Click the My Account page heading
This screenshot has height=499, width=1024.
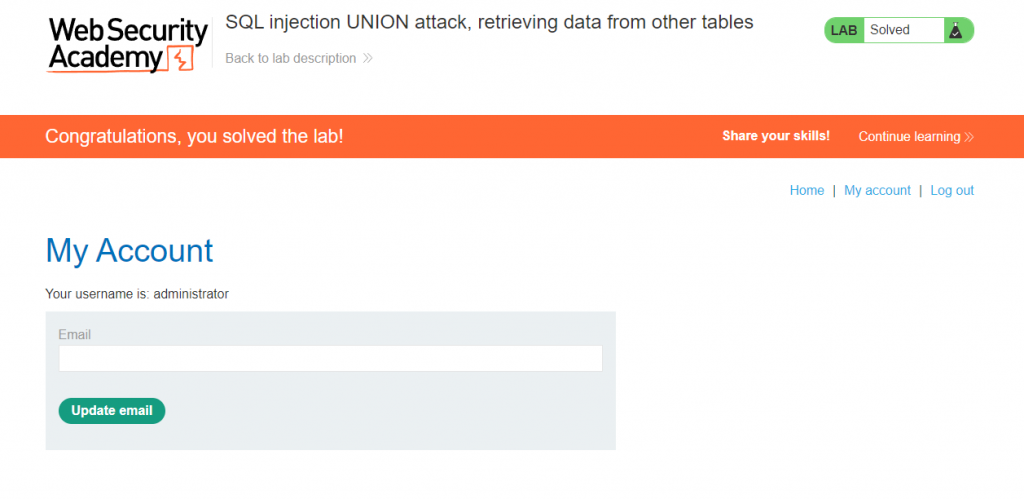[x=129, y=250]
